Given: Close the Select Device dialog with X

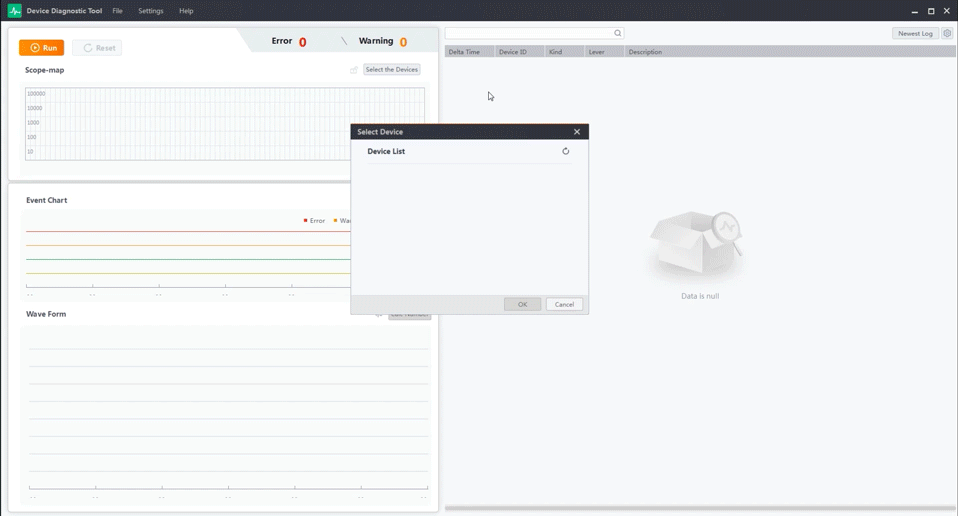Looking at the screenshot, I should (576, 132).
